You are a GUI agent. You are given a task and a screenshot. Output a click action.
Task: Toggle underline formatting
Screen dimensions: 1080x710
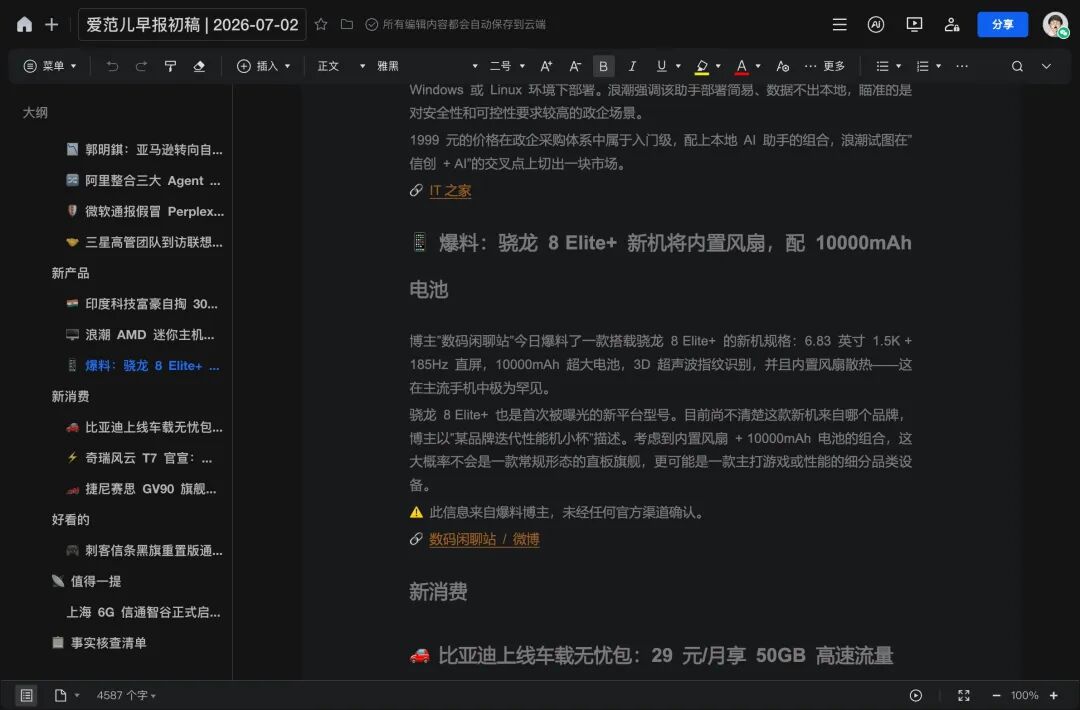(x=661, y=66)
